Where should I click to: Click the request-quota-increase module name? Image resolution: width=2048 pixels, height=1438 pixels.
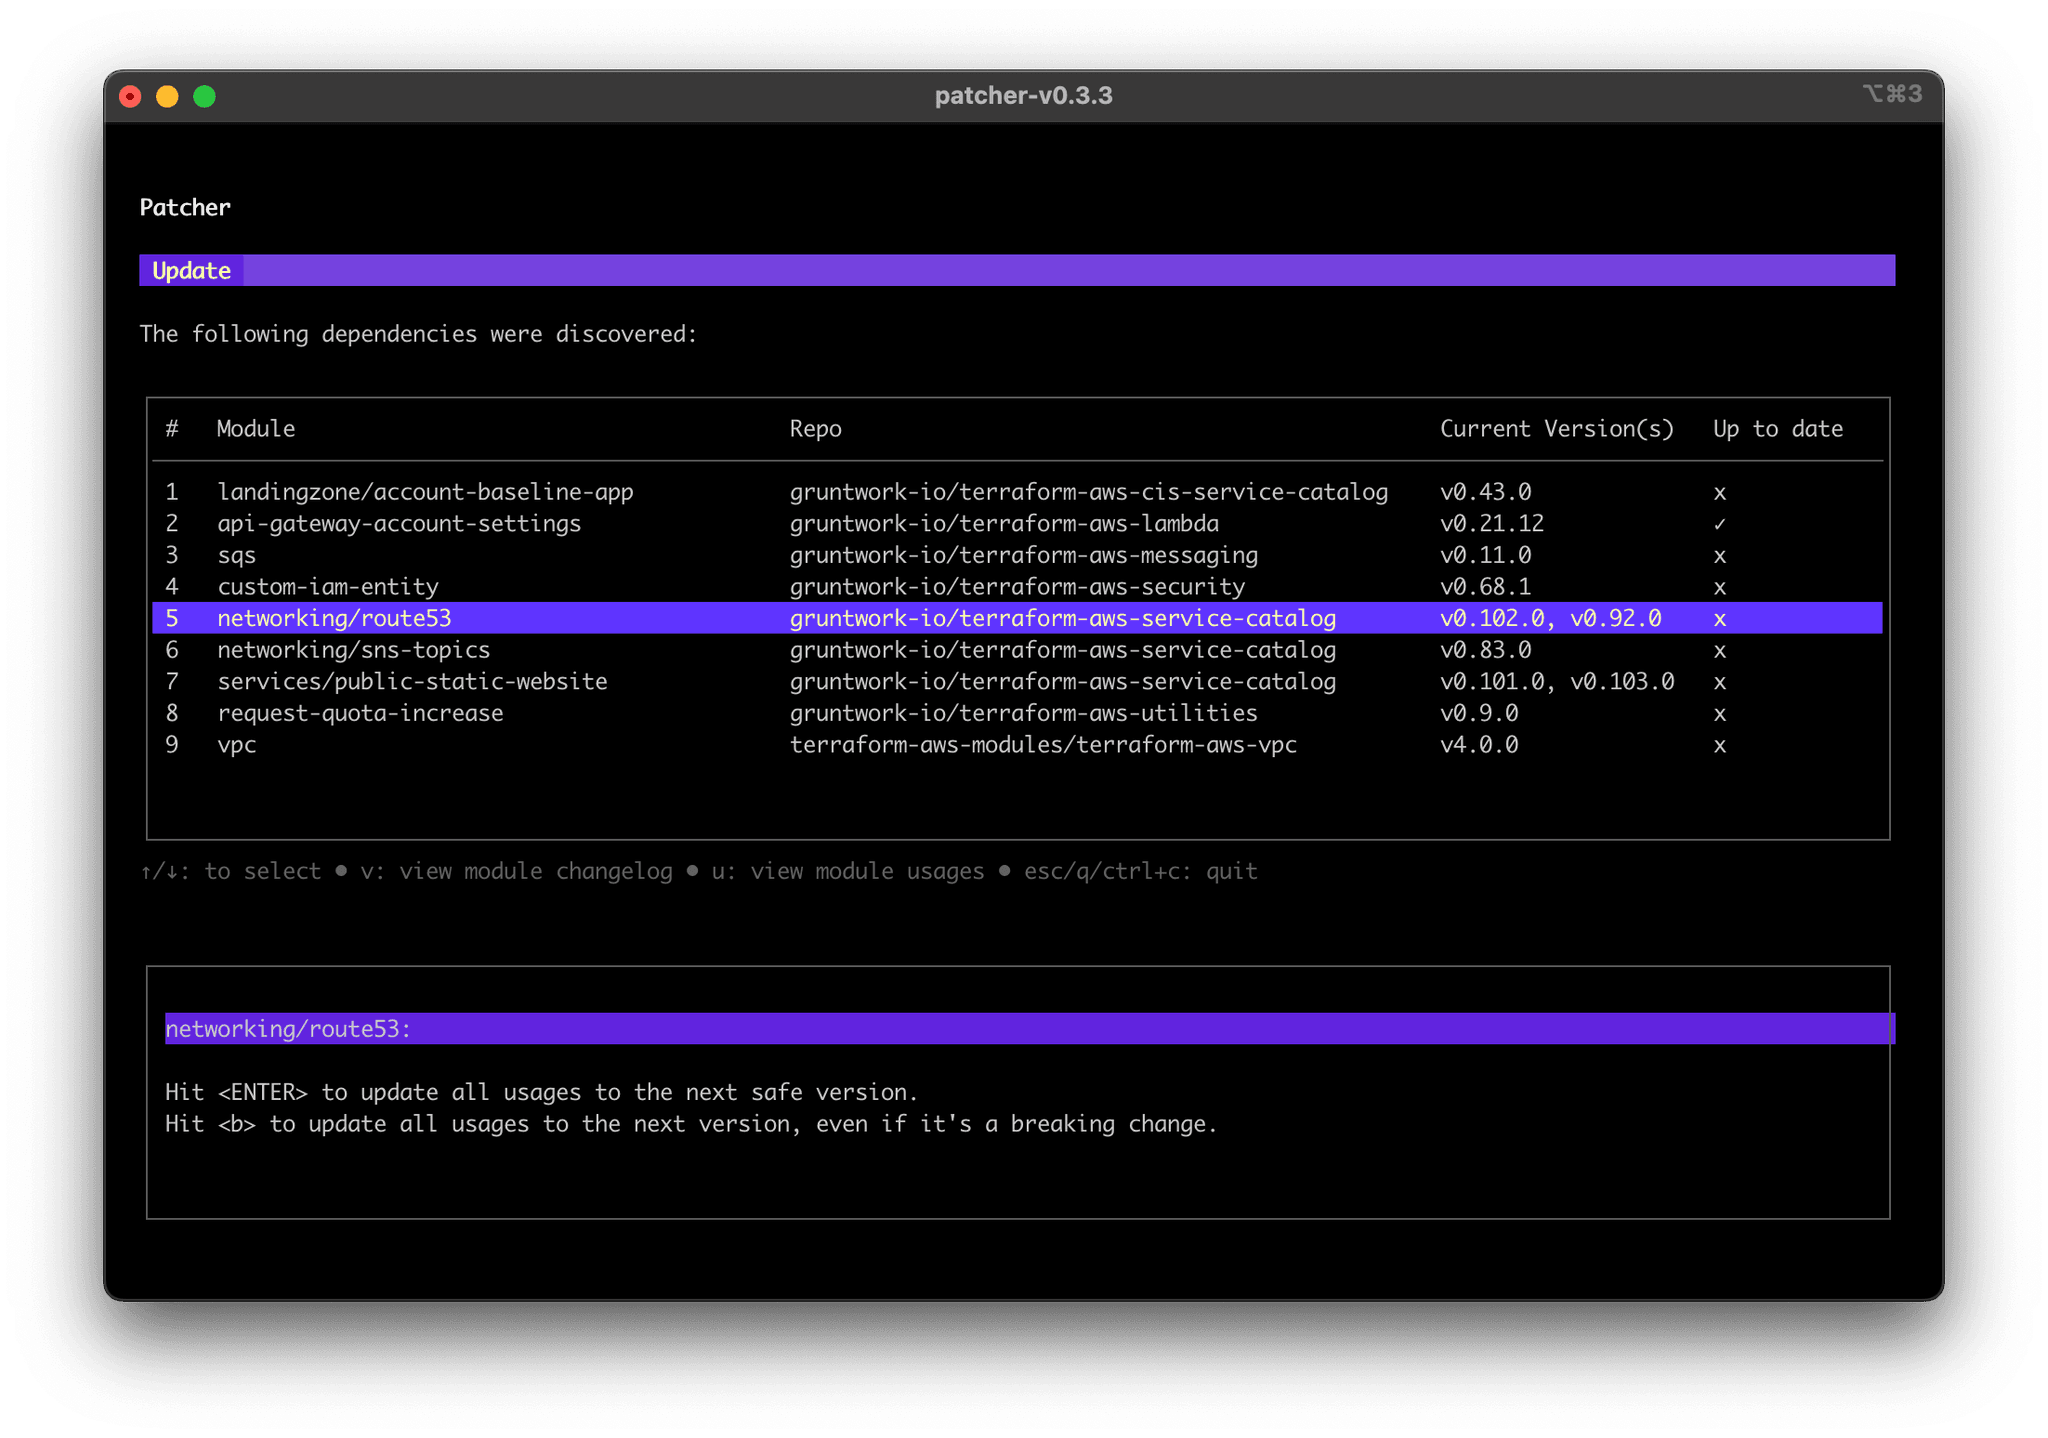point(360,714)
